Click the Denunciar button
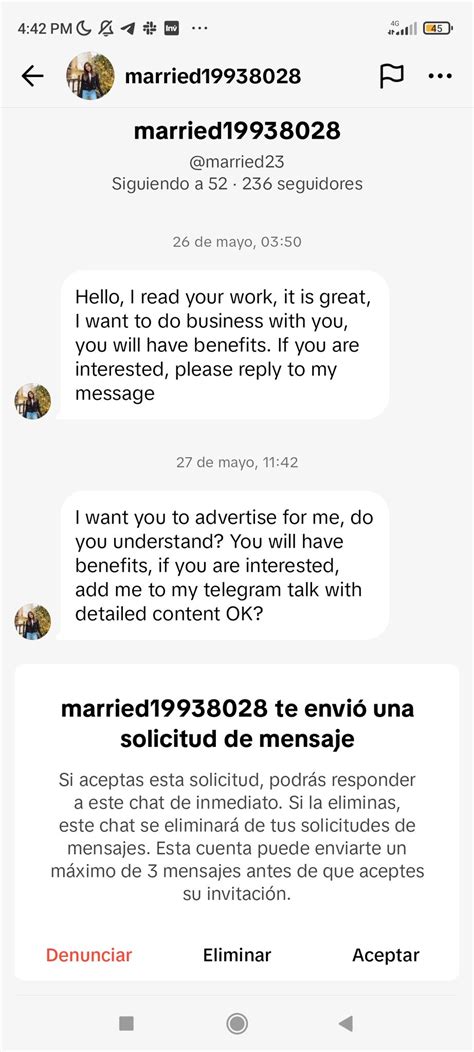Screen dimensions: 474x1052 pos(89,955)
